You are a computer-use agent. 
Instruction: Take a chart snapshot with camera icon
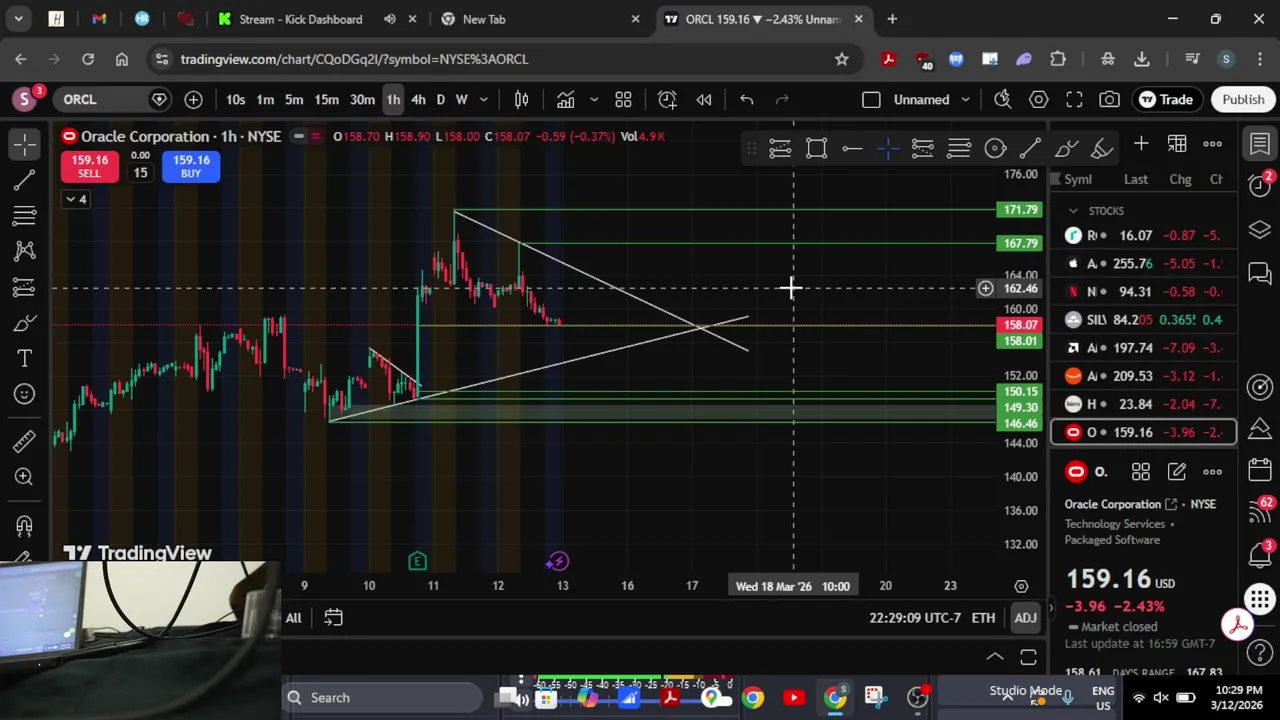(1109, 99)
